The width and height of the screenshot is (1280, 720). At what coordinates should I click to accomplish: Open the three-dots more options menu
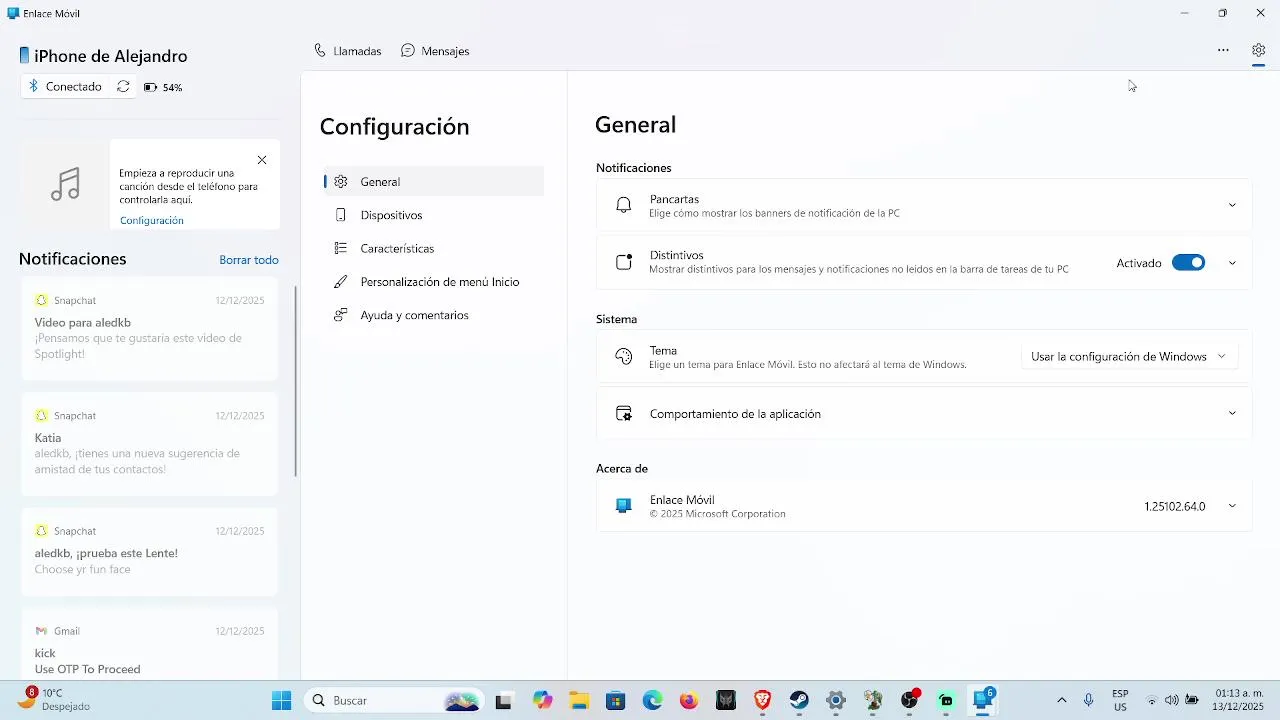tap(1223, 50)
